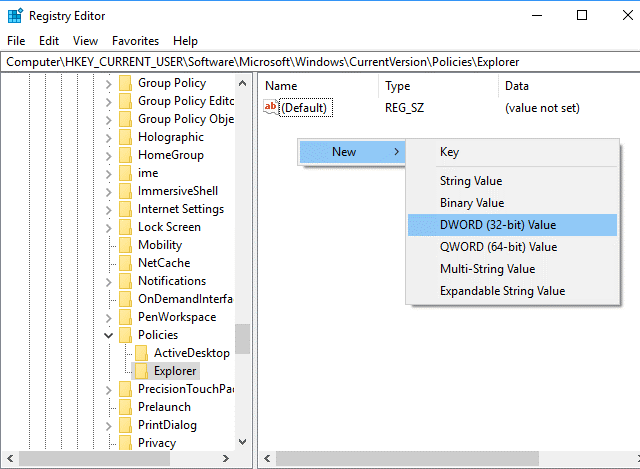Expand the Lock Screen tree node
Viewport: 640px width, 469px height.
pyautogui.click(x=109, y=227)
